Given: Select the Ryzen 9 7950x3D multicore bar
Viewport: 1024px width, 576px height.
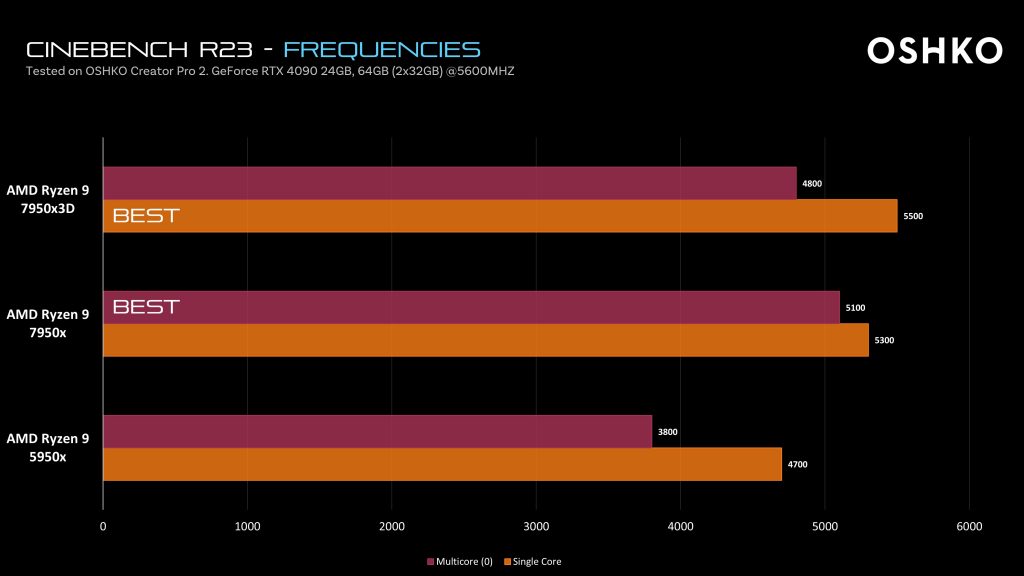Looking at the screenshot, I should (x=450, y=183).
